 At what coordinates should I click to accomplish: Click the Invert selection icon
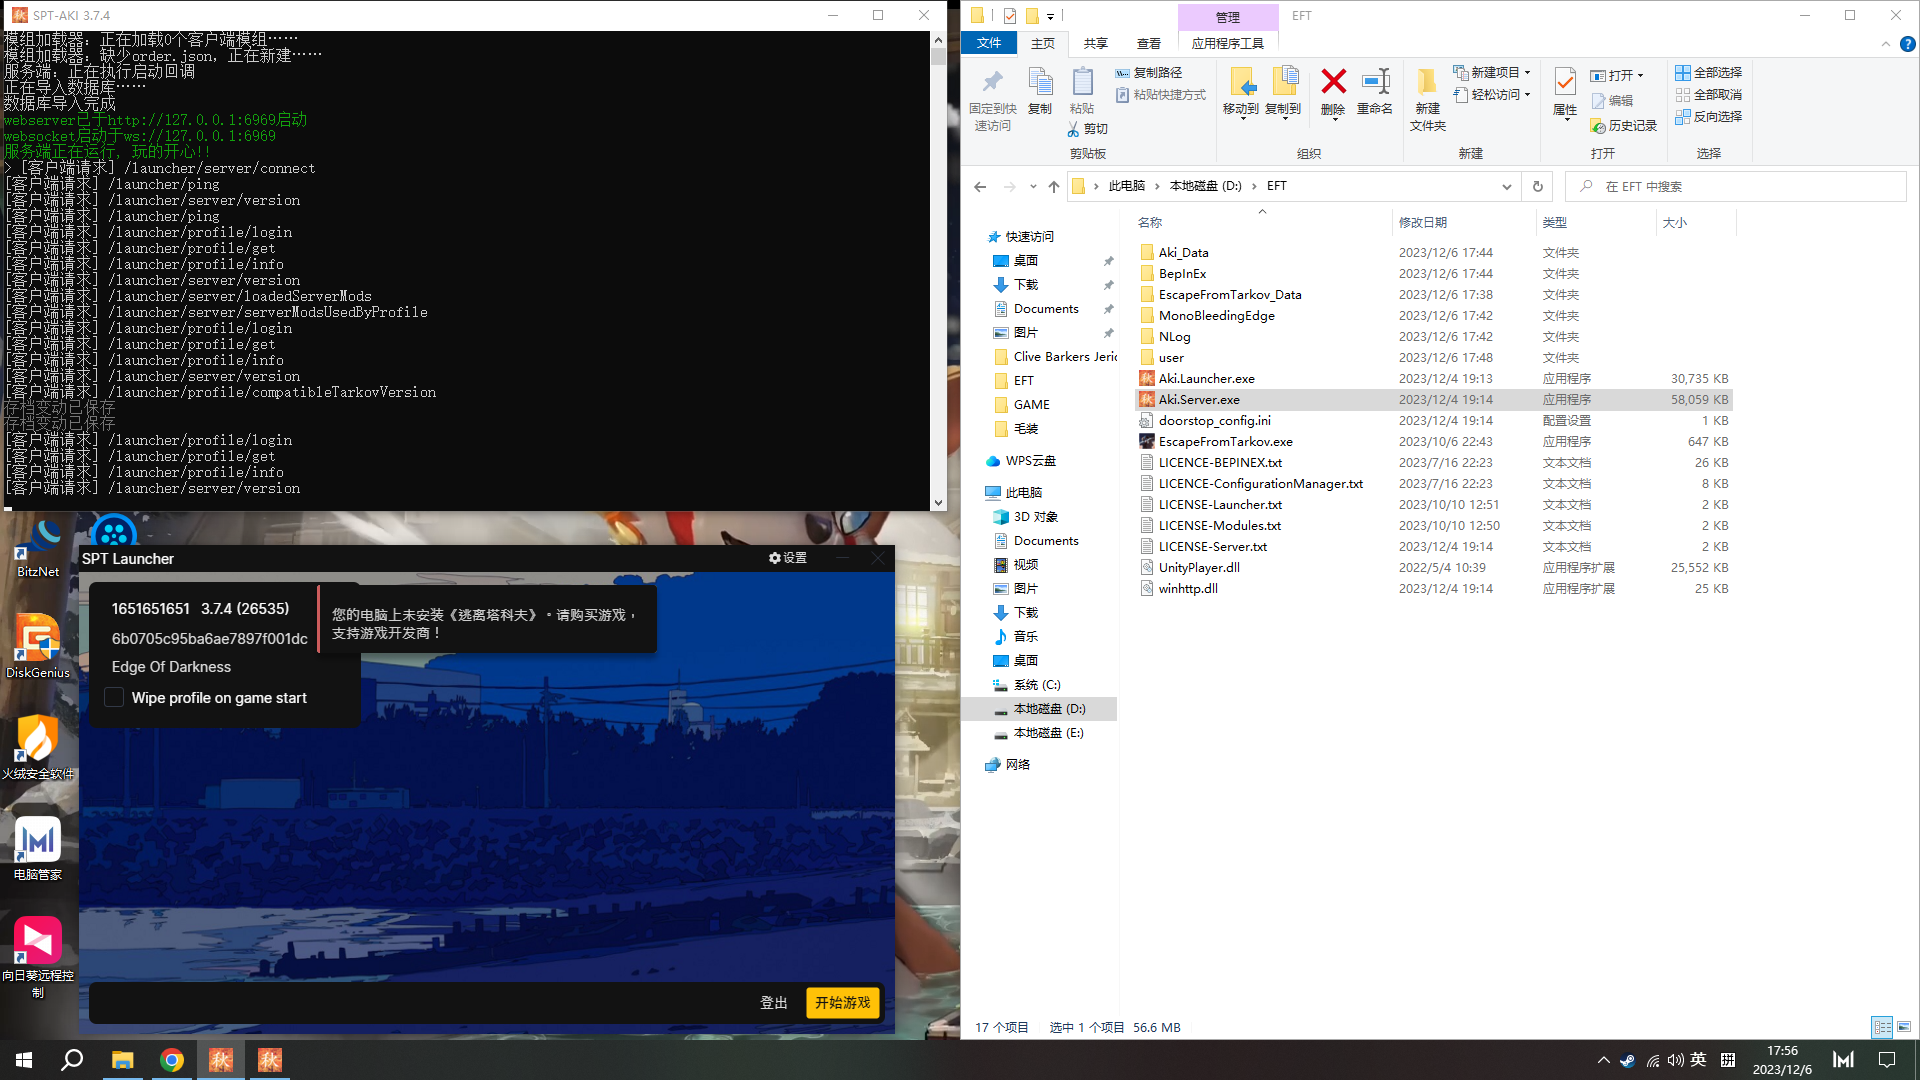click(1683, 116)
